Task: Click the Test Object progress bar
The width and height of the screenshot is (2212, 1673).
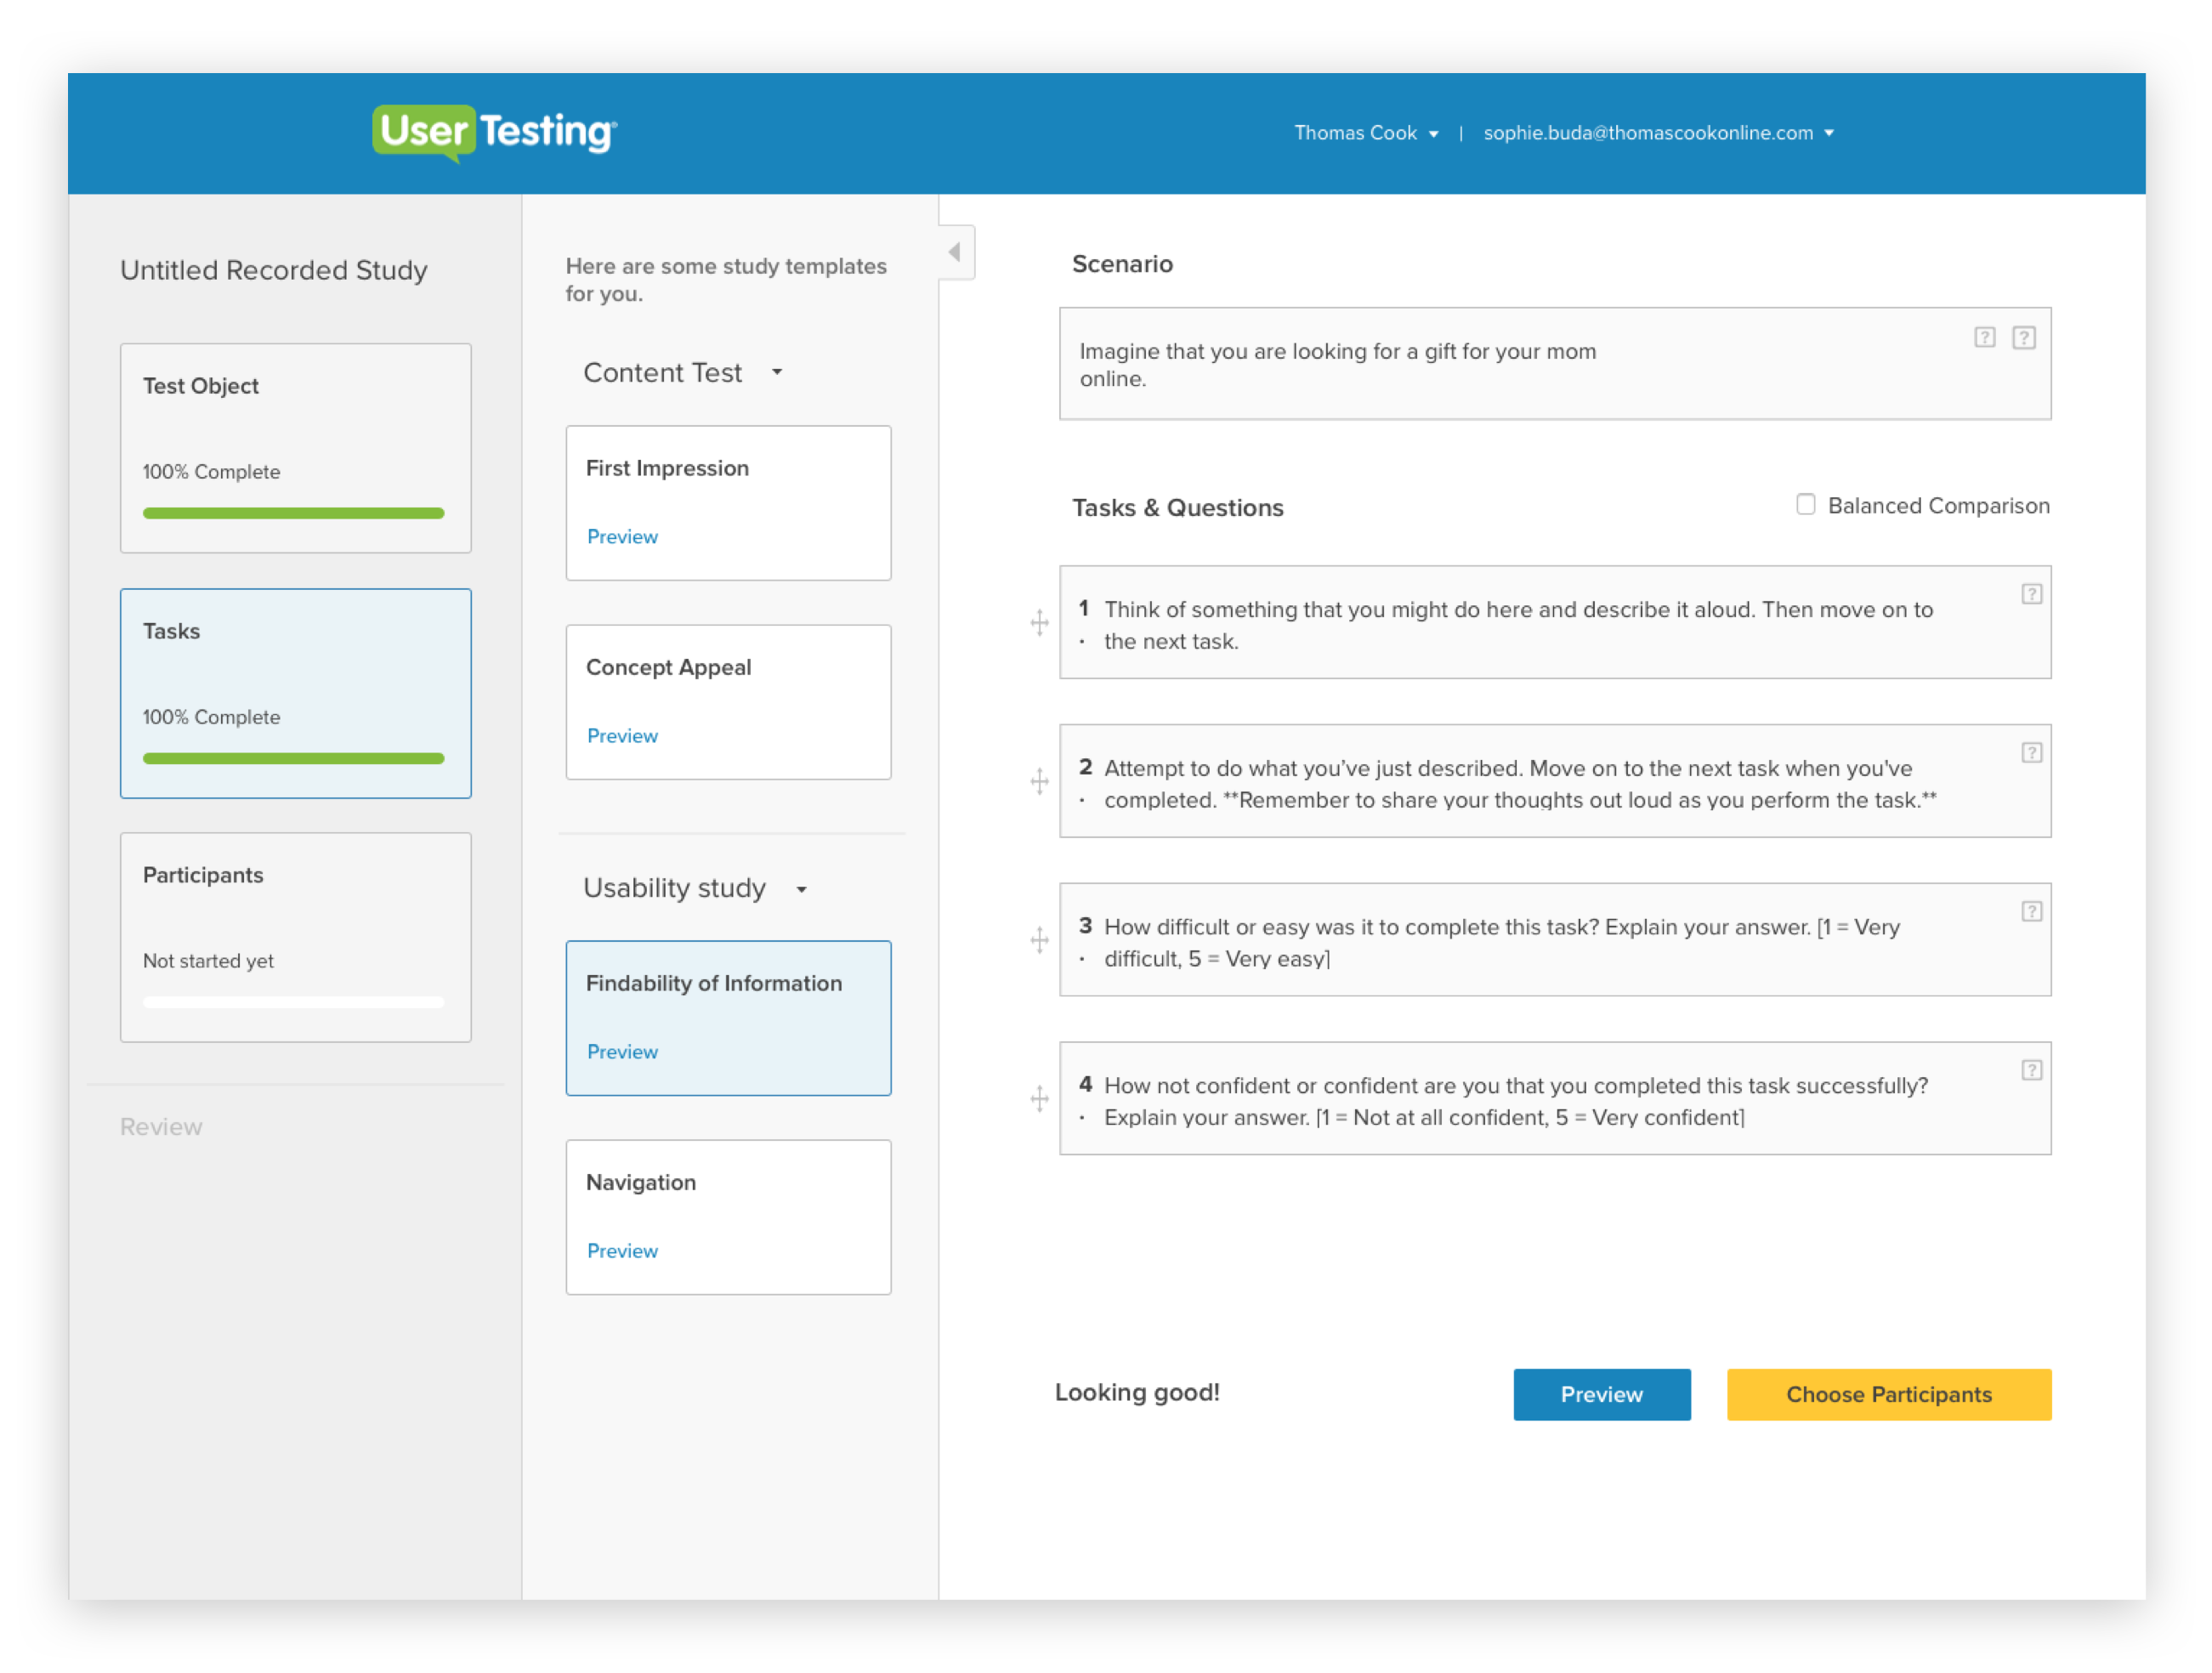Action: [293, 513]
